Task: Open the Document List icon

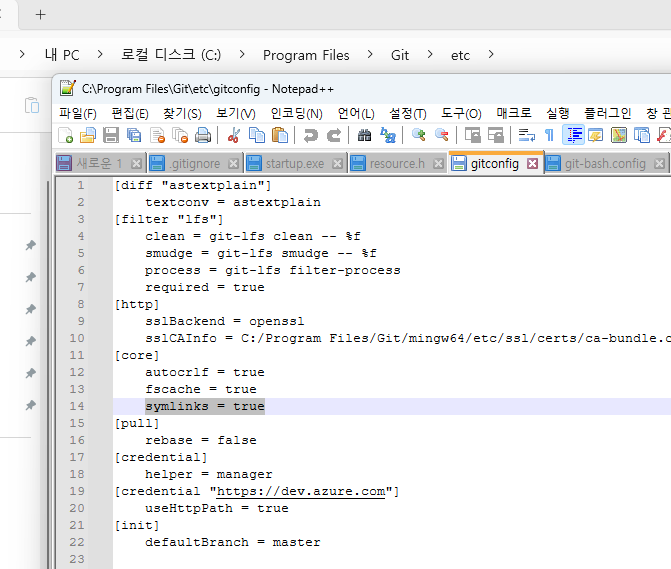Action: point(642,136)
